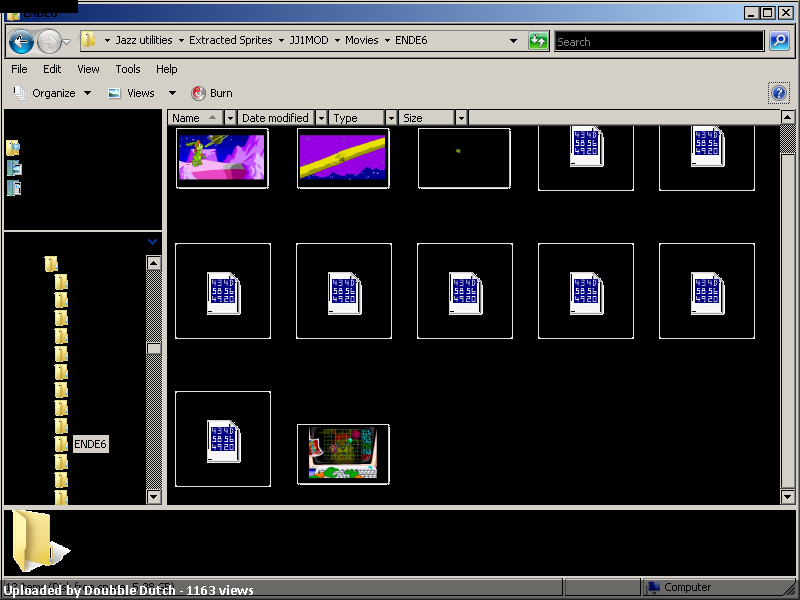Open the purple scene with yellow beam thumbnail
This screenshot has height=600, width=800.
(x=343, y=158)
